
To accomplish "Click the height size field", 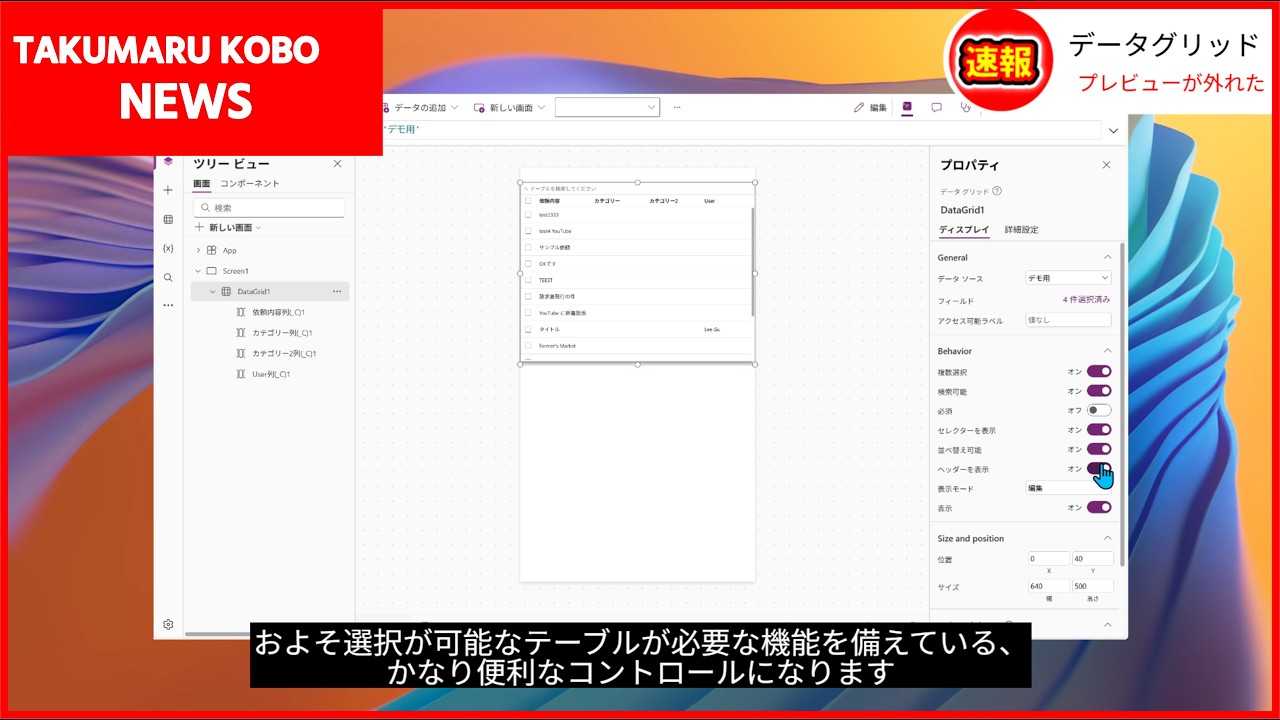I will pos(1092,586).
